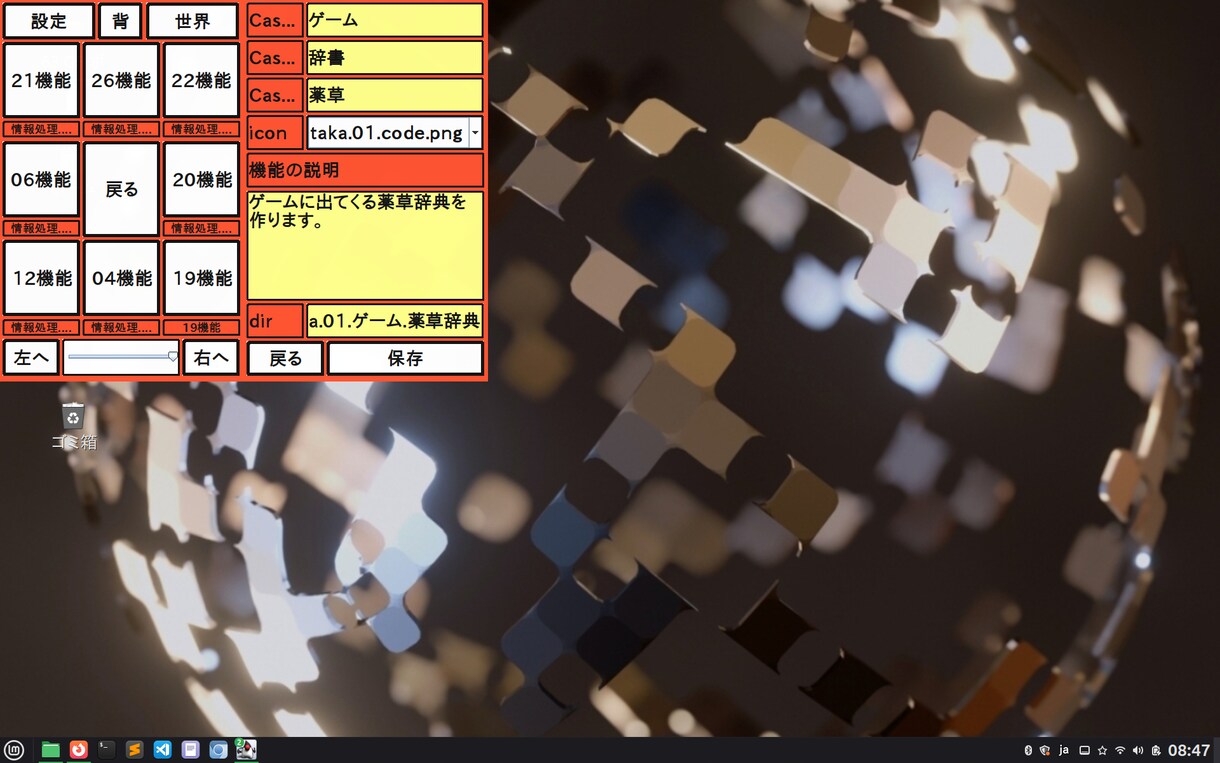Click the security shield tray icon
This screenshot has height=763, width=1220.
point(1045,751)
